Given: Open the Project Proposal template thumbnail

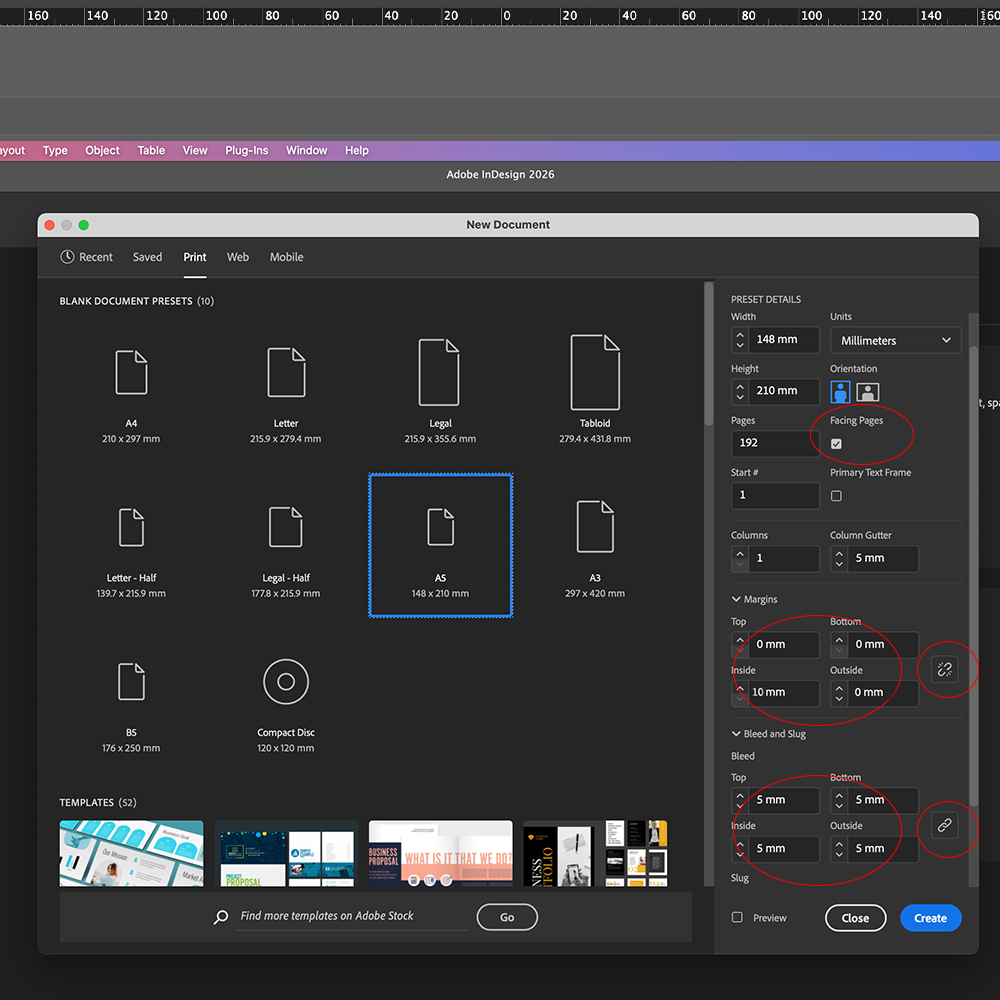Looking at the screenshot, I should [x=286, y=853].
